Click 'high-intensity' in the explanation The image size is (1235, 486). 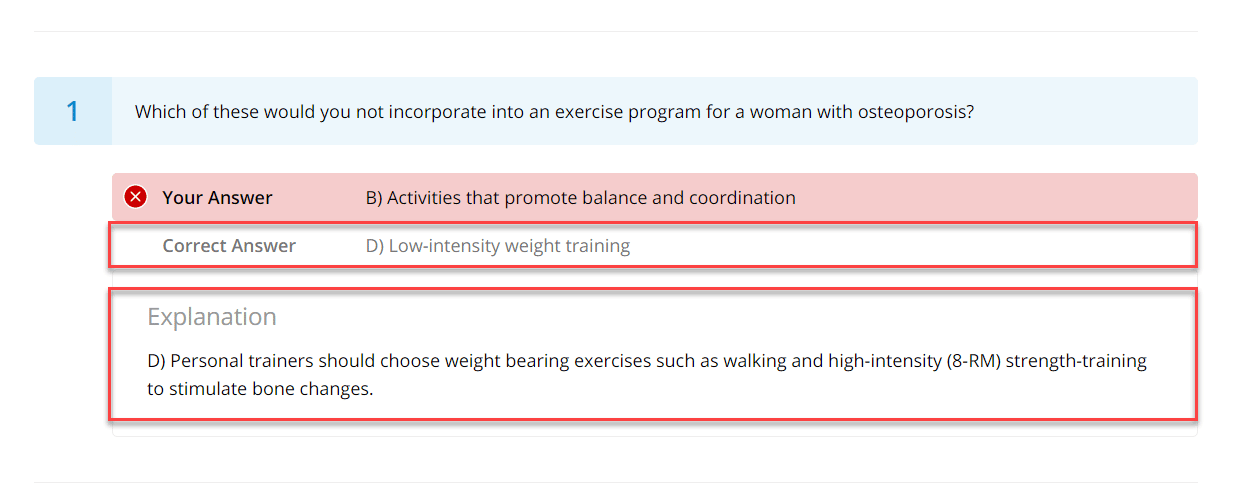883,360
